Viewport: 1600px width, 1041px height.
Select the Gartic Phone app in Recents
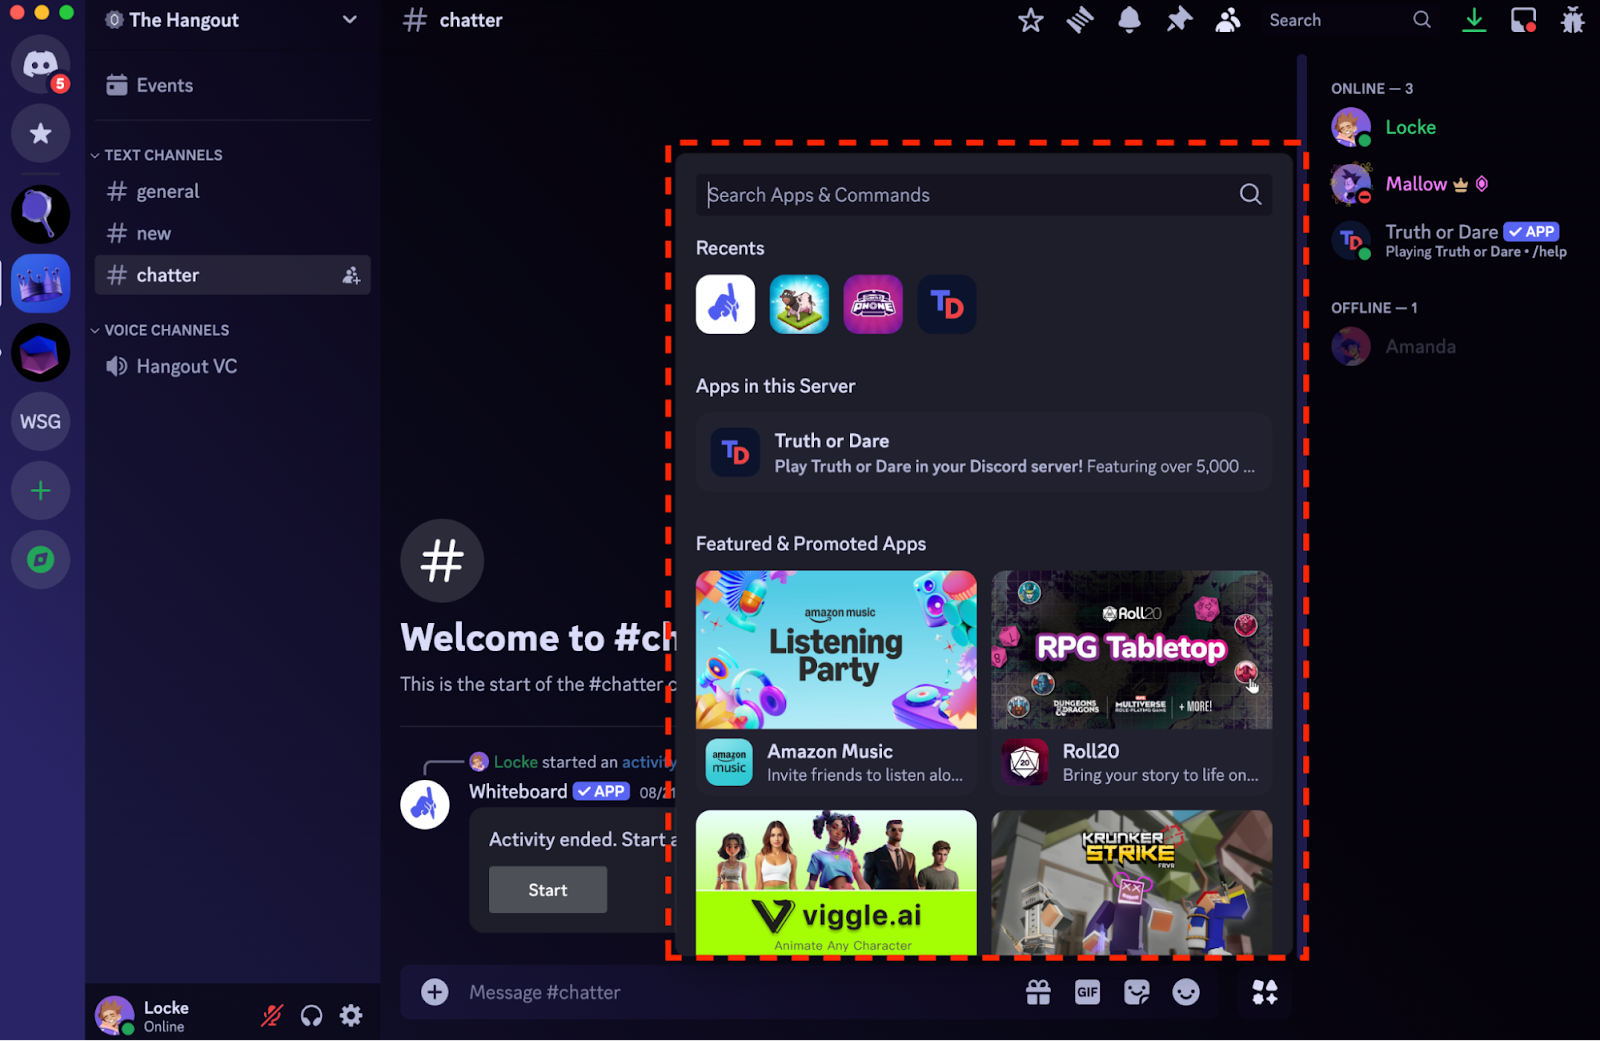coord(872,304)
